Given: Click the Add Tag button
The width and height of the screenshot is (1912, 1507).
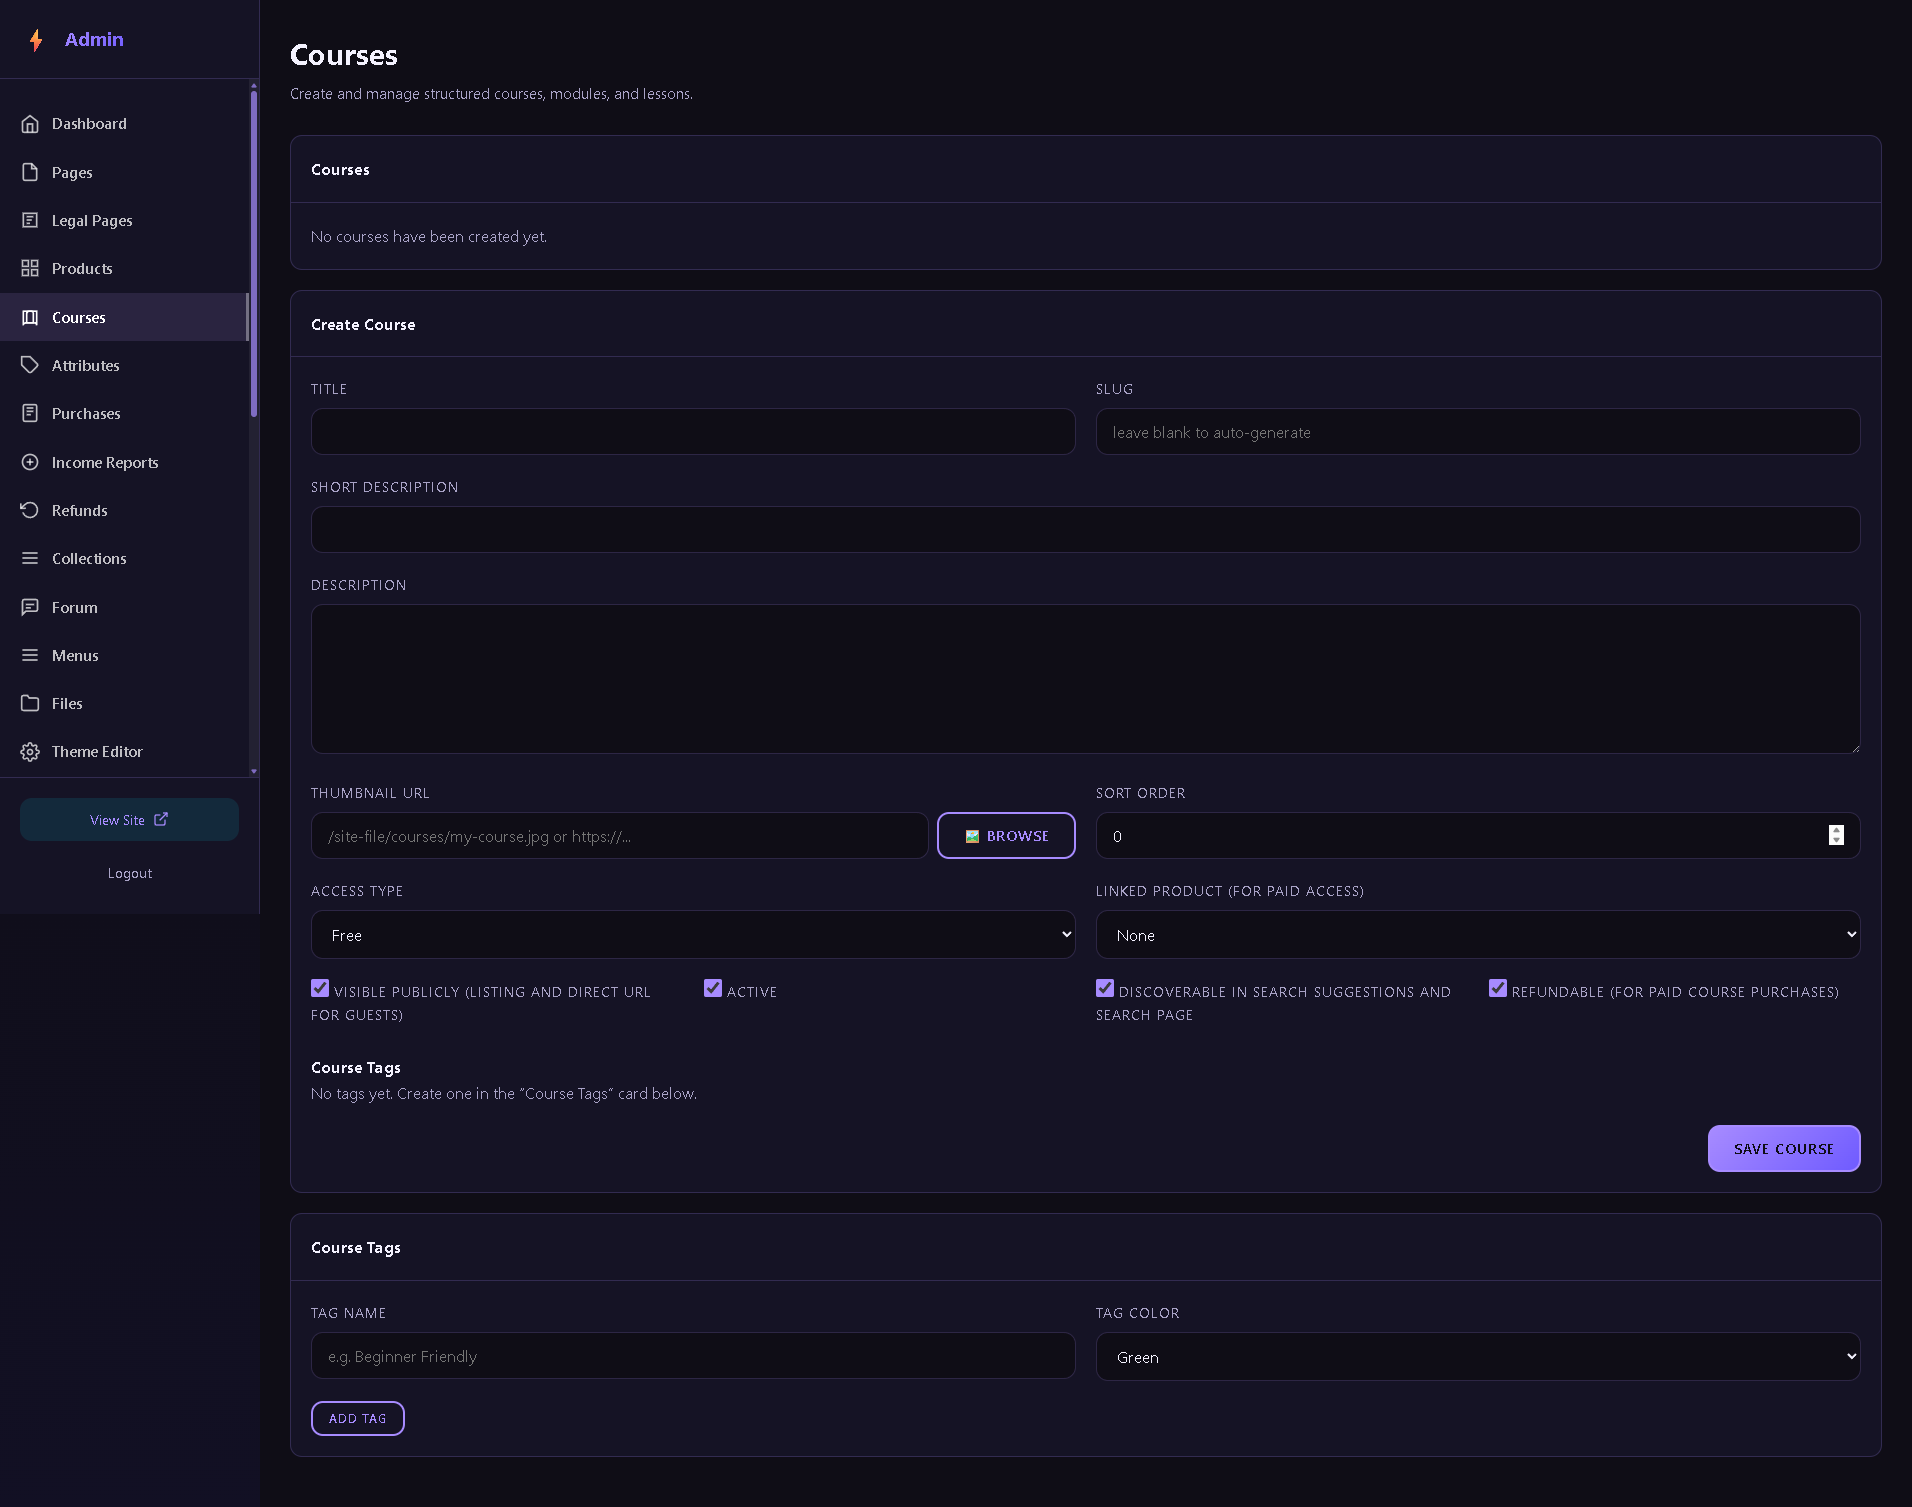Looking at the screenshot, I should click(358, 1418).
